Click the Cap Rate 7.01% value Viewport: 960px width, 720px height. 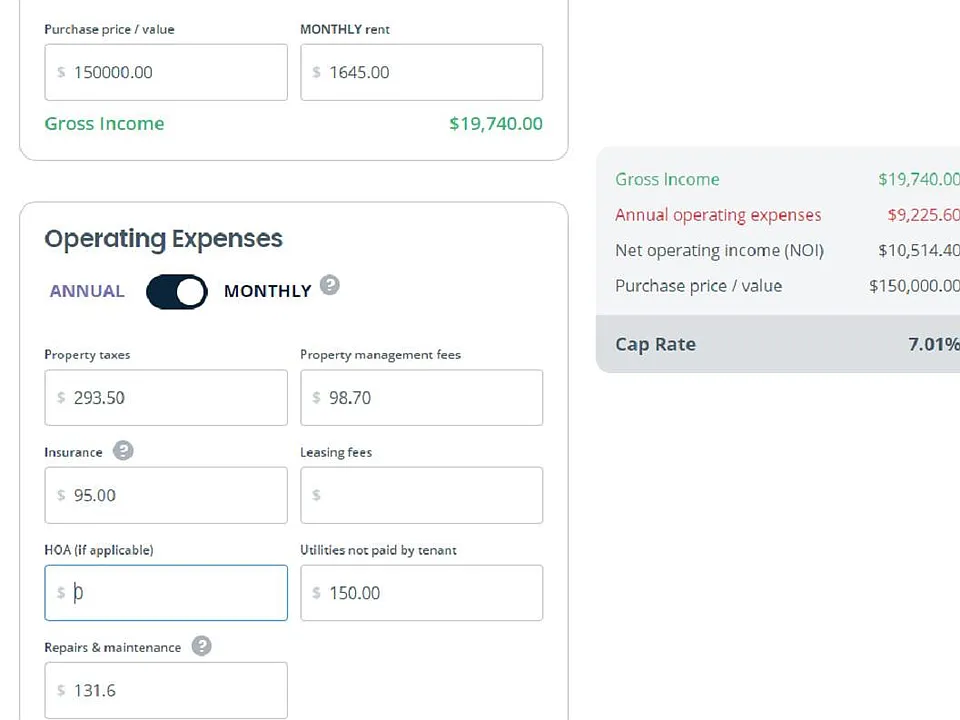[x=934, y=344]
